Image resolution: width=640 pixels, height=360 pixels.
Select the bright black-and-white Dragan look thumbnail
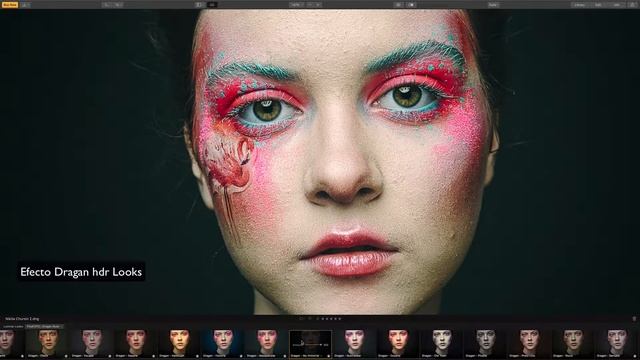click(442, 343)
